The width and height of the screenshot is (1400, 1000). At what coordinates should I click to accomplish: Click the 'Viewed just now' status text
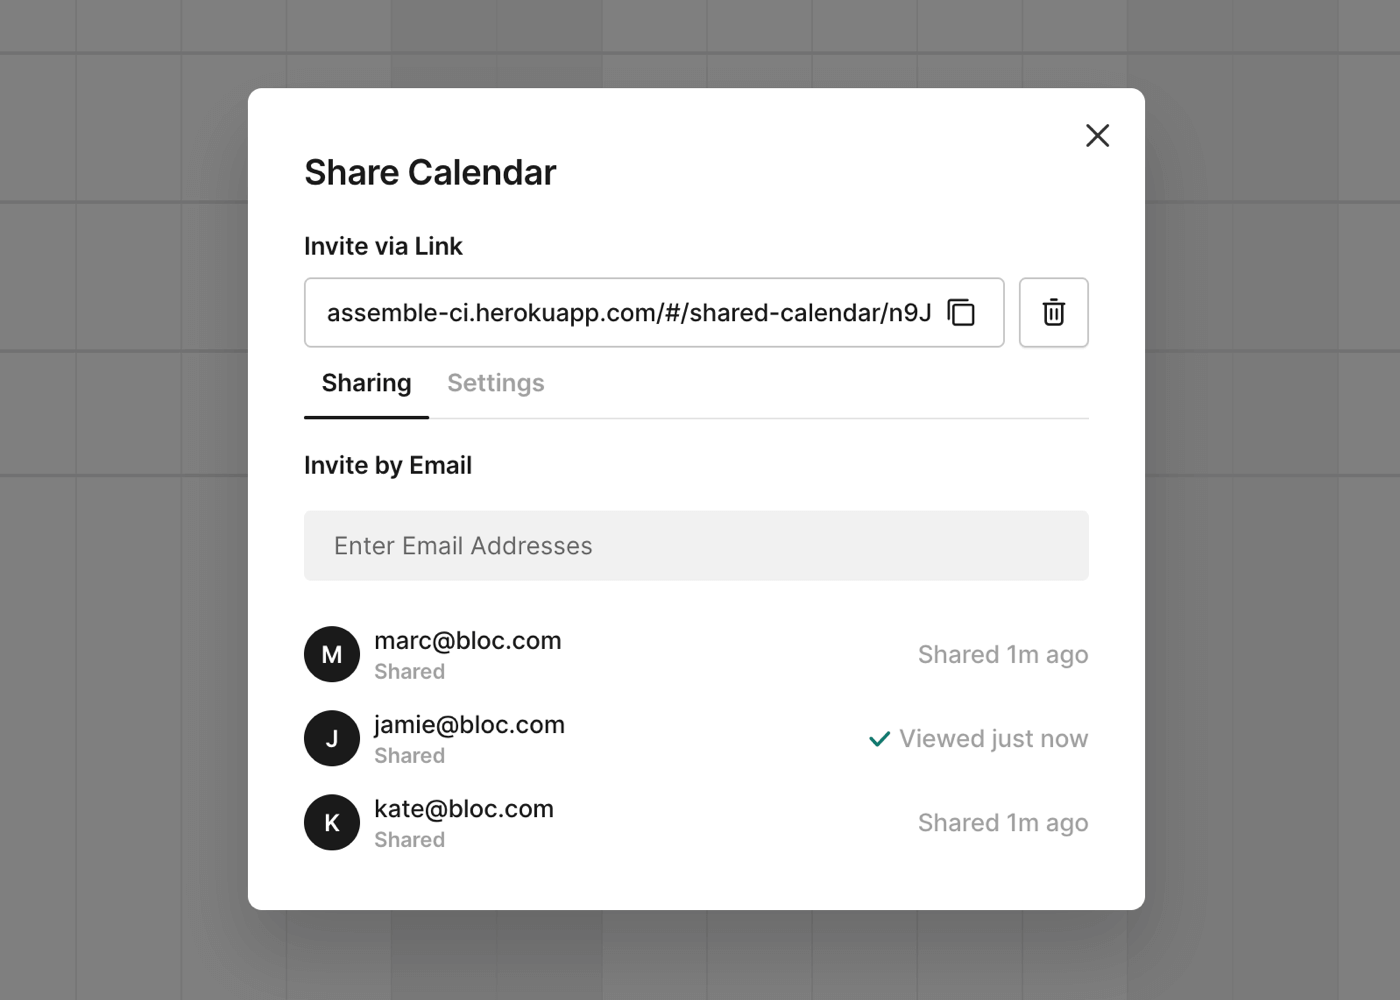pos(993,739)
